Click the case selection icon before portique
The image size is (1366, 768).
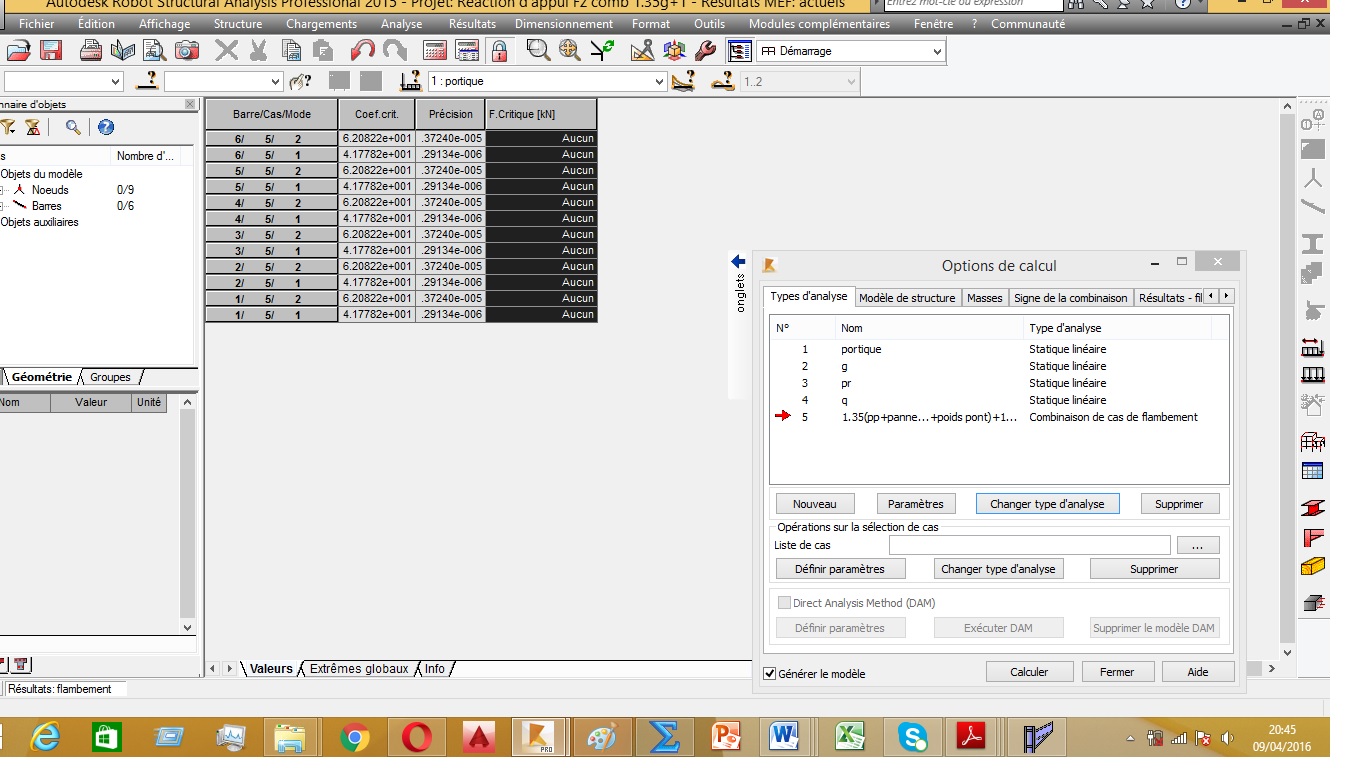click(410, 81)
